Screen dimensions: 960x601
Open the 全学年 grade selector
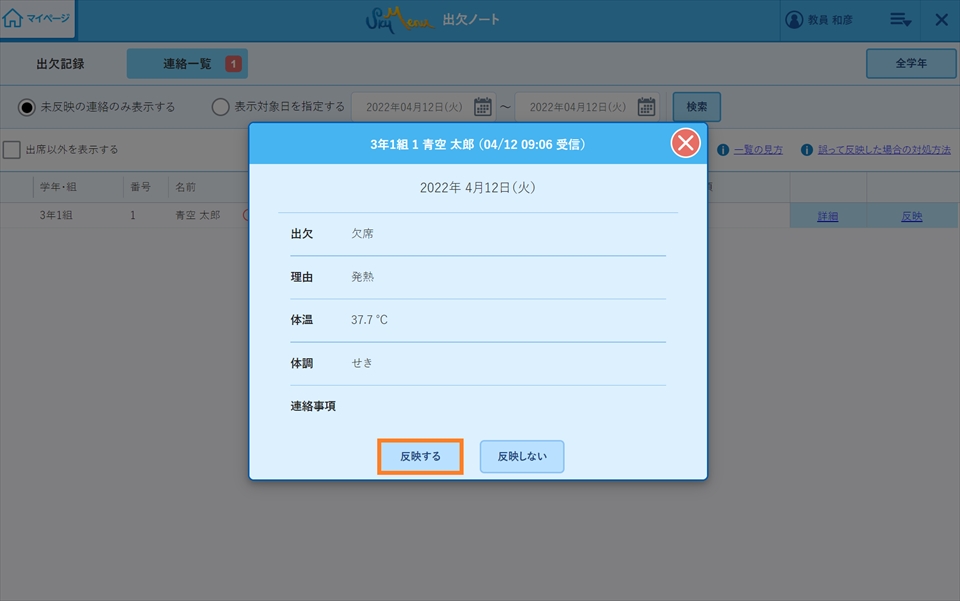[x=910, y=64]
